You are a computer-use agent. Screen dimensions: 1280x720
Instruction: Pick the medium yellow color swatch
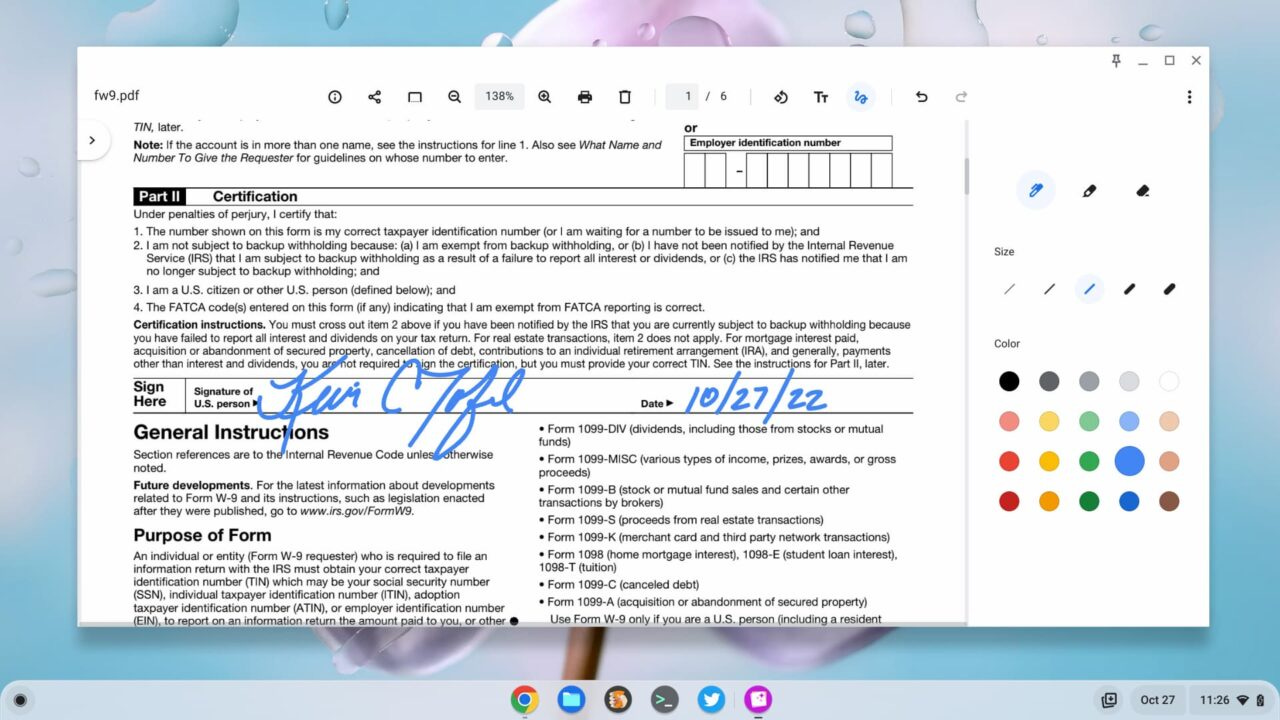pyautogui.click(x=1049, y=461)
